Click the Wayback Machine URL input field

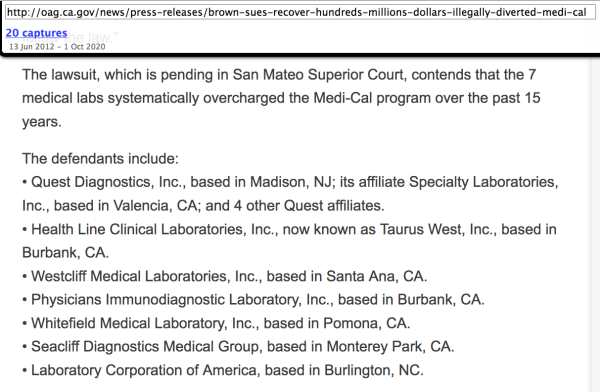[x=300, y=13]
